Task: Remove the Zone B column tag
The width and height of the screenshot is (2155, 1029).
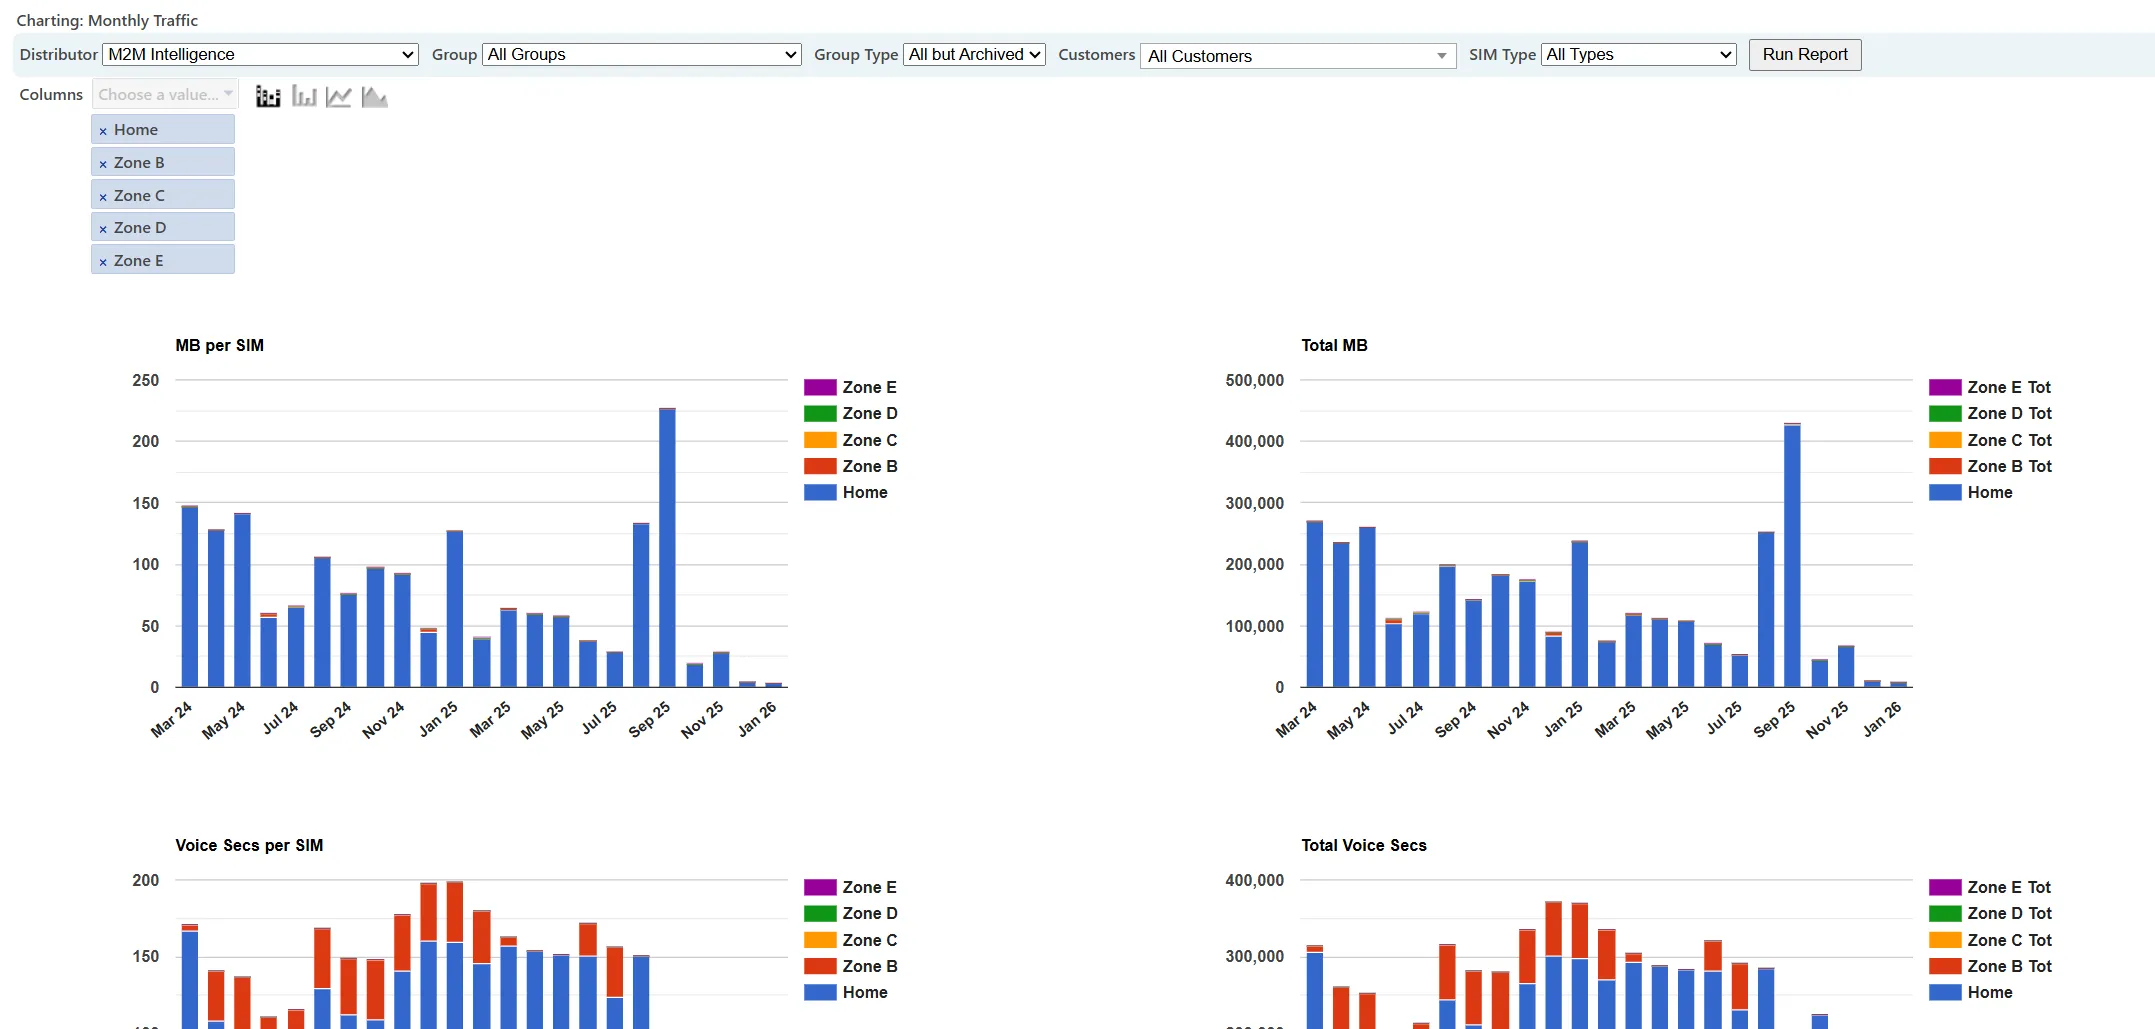Action: [103, 164]
